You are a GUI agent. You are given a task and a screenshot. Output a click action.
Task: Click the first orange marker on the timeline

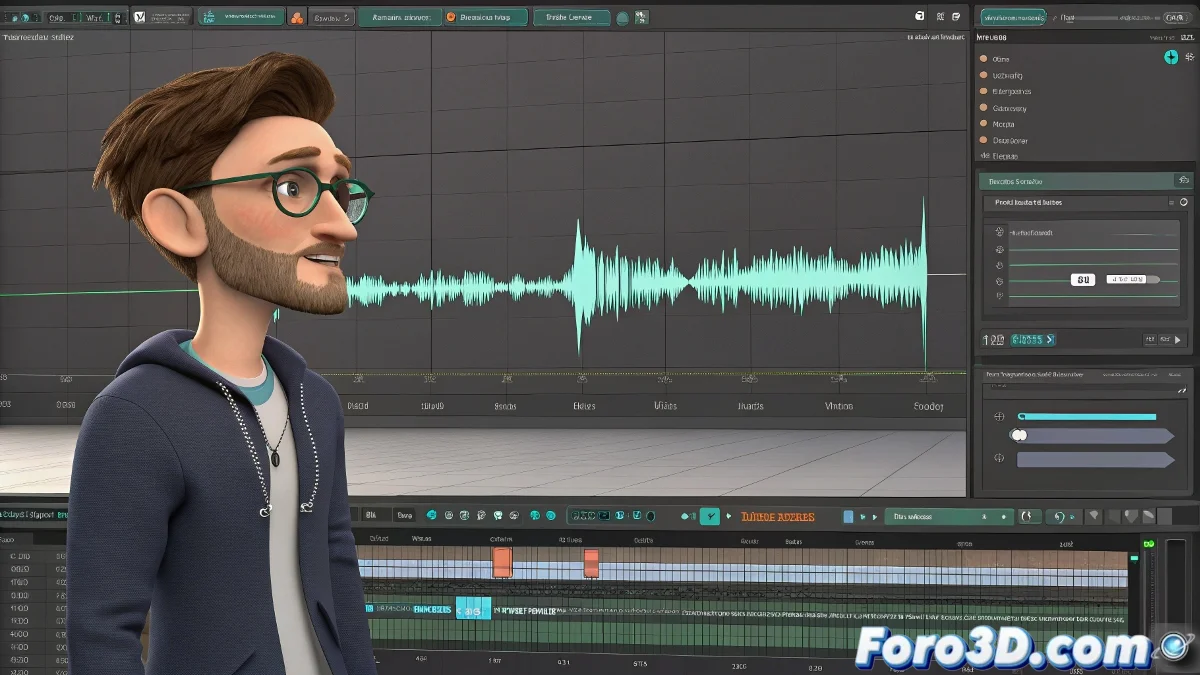[502, 561]
